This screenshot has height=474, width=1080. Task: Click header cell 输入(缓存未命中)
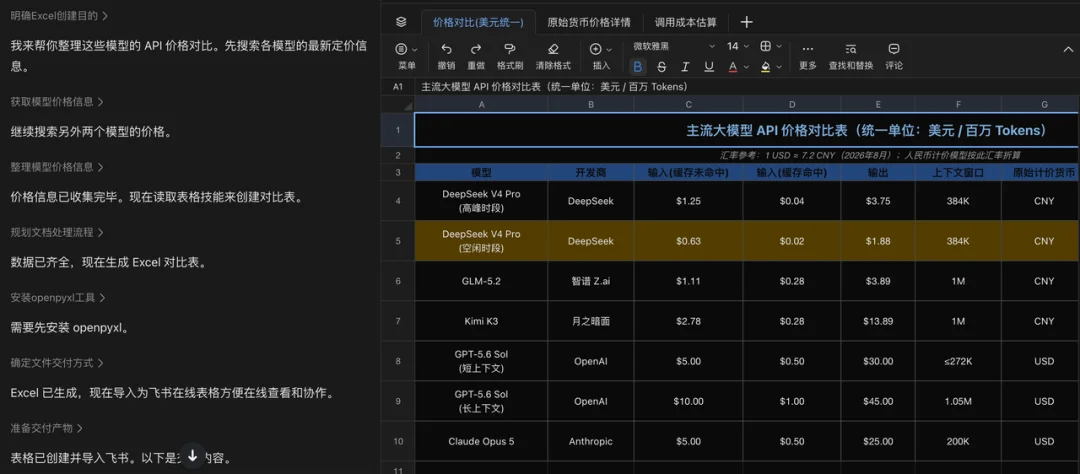tap(688, 172)
